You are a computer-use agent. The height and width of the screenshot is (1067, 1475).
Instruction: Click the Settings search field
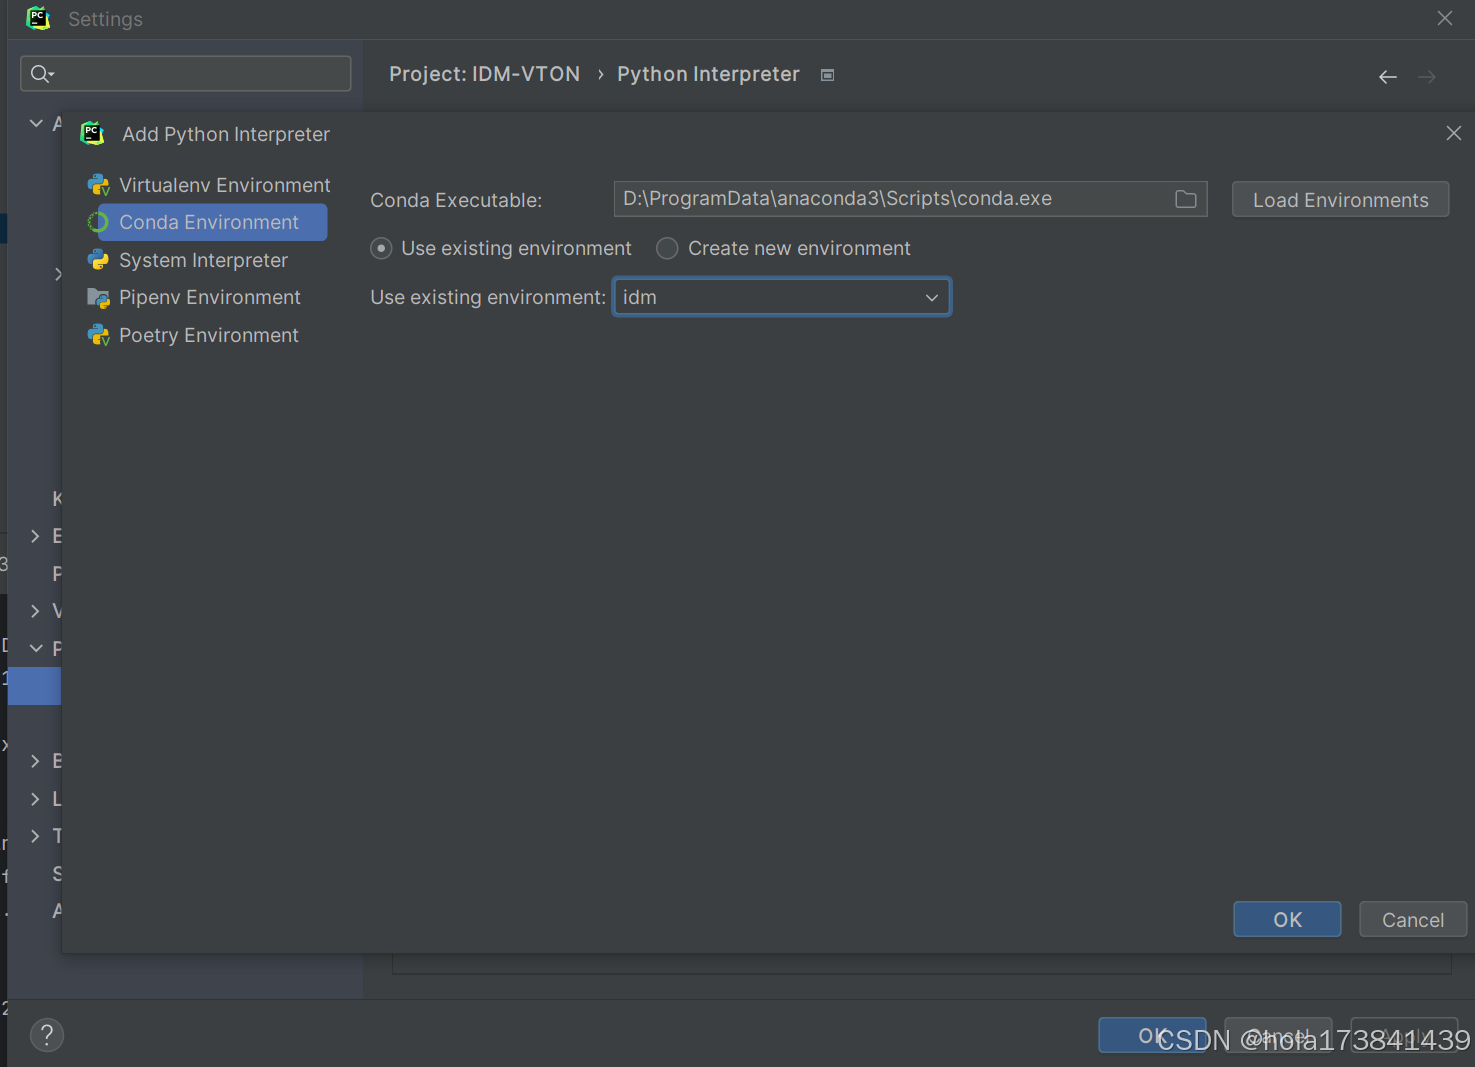point(186,74)
